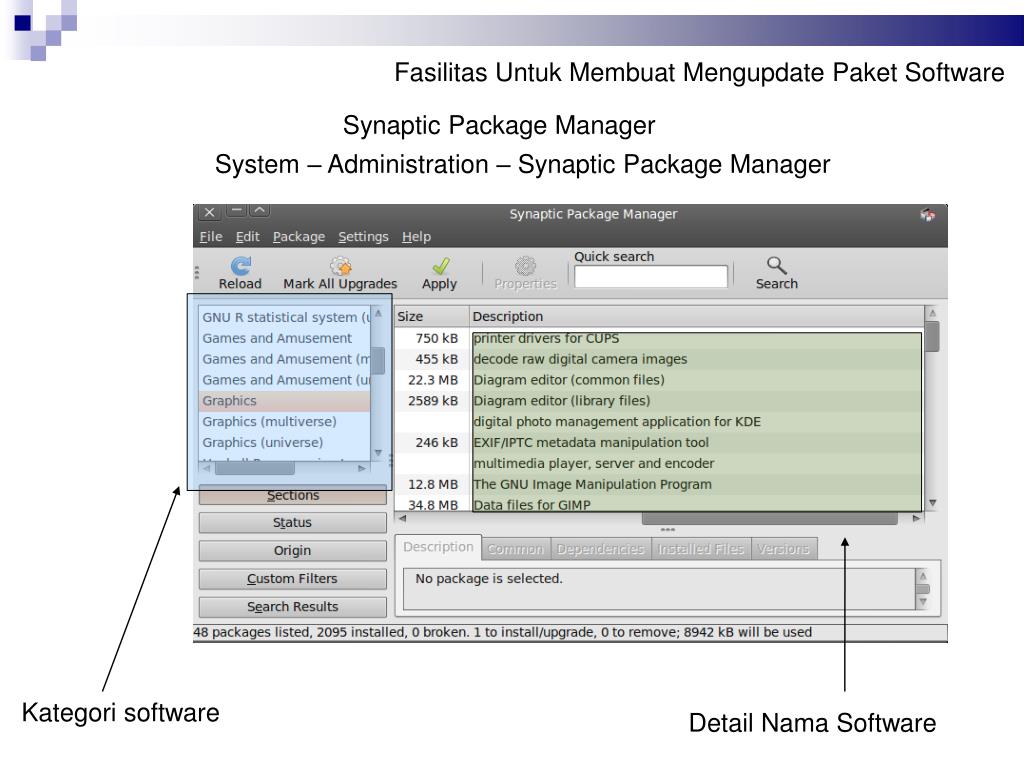The height and width of the screenshot is (768, 1024).
Task: Click category list vertical scrollbar thumb
Action: tap(378, 360)
